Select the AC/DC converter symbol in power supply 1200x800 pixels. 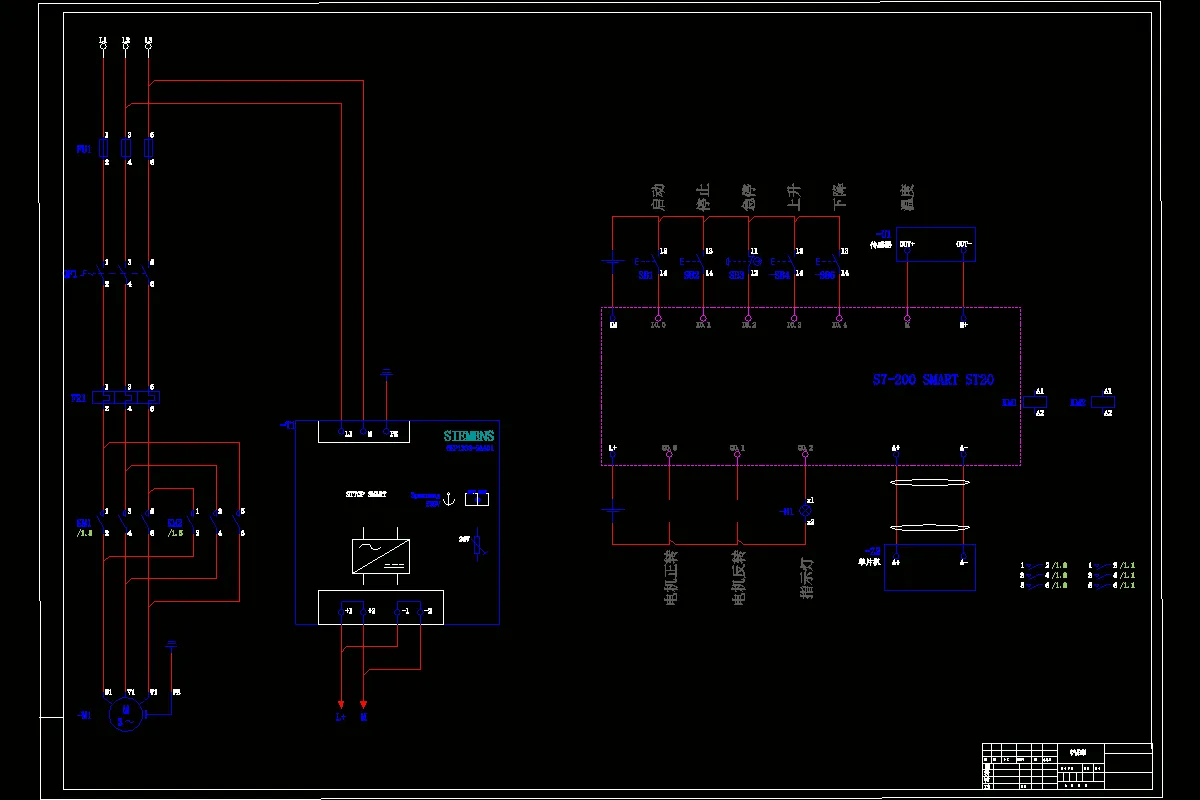pyautogui.click(x=380, y=555)
